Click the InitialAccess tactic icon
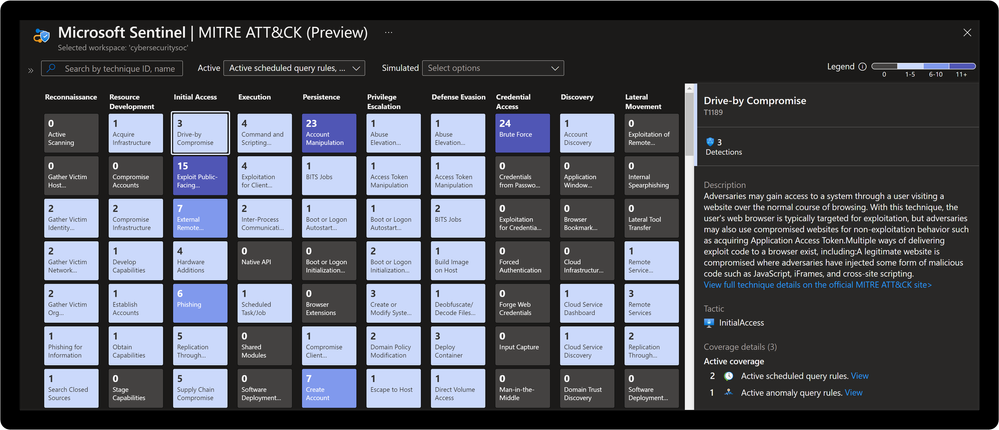 709,323
